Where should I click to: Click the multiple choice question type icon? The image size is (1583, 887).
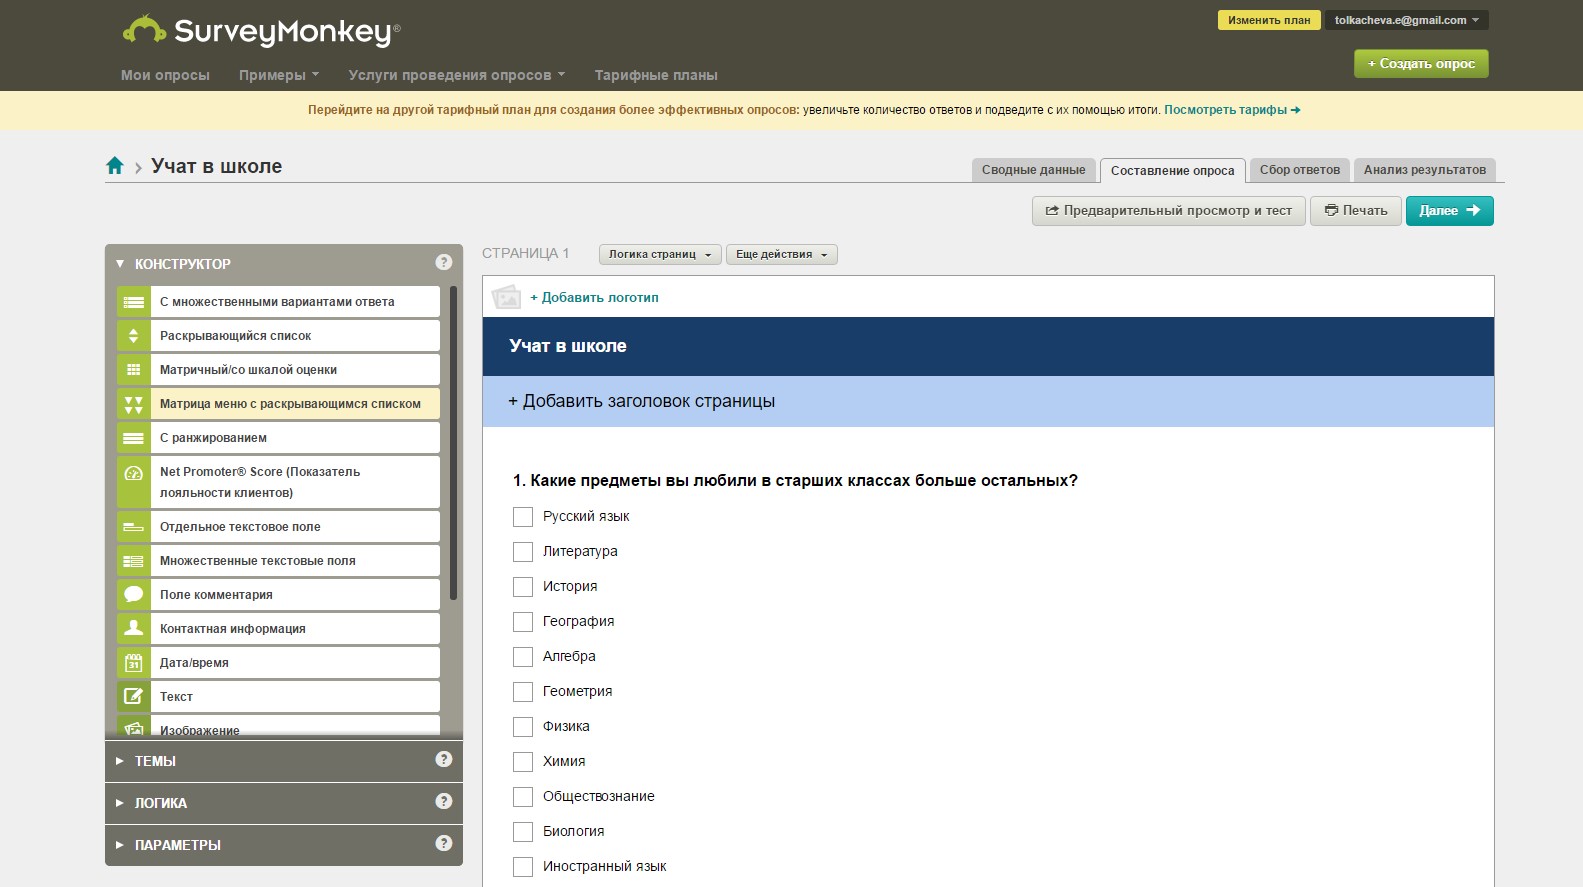tap(133, 302)
